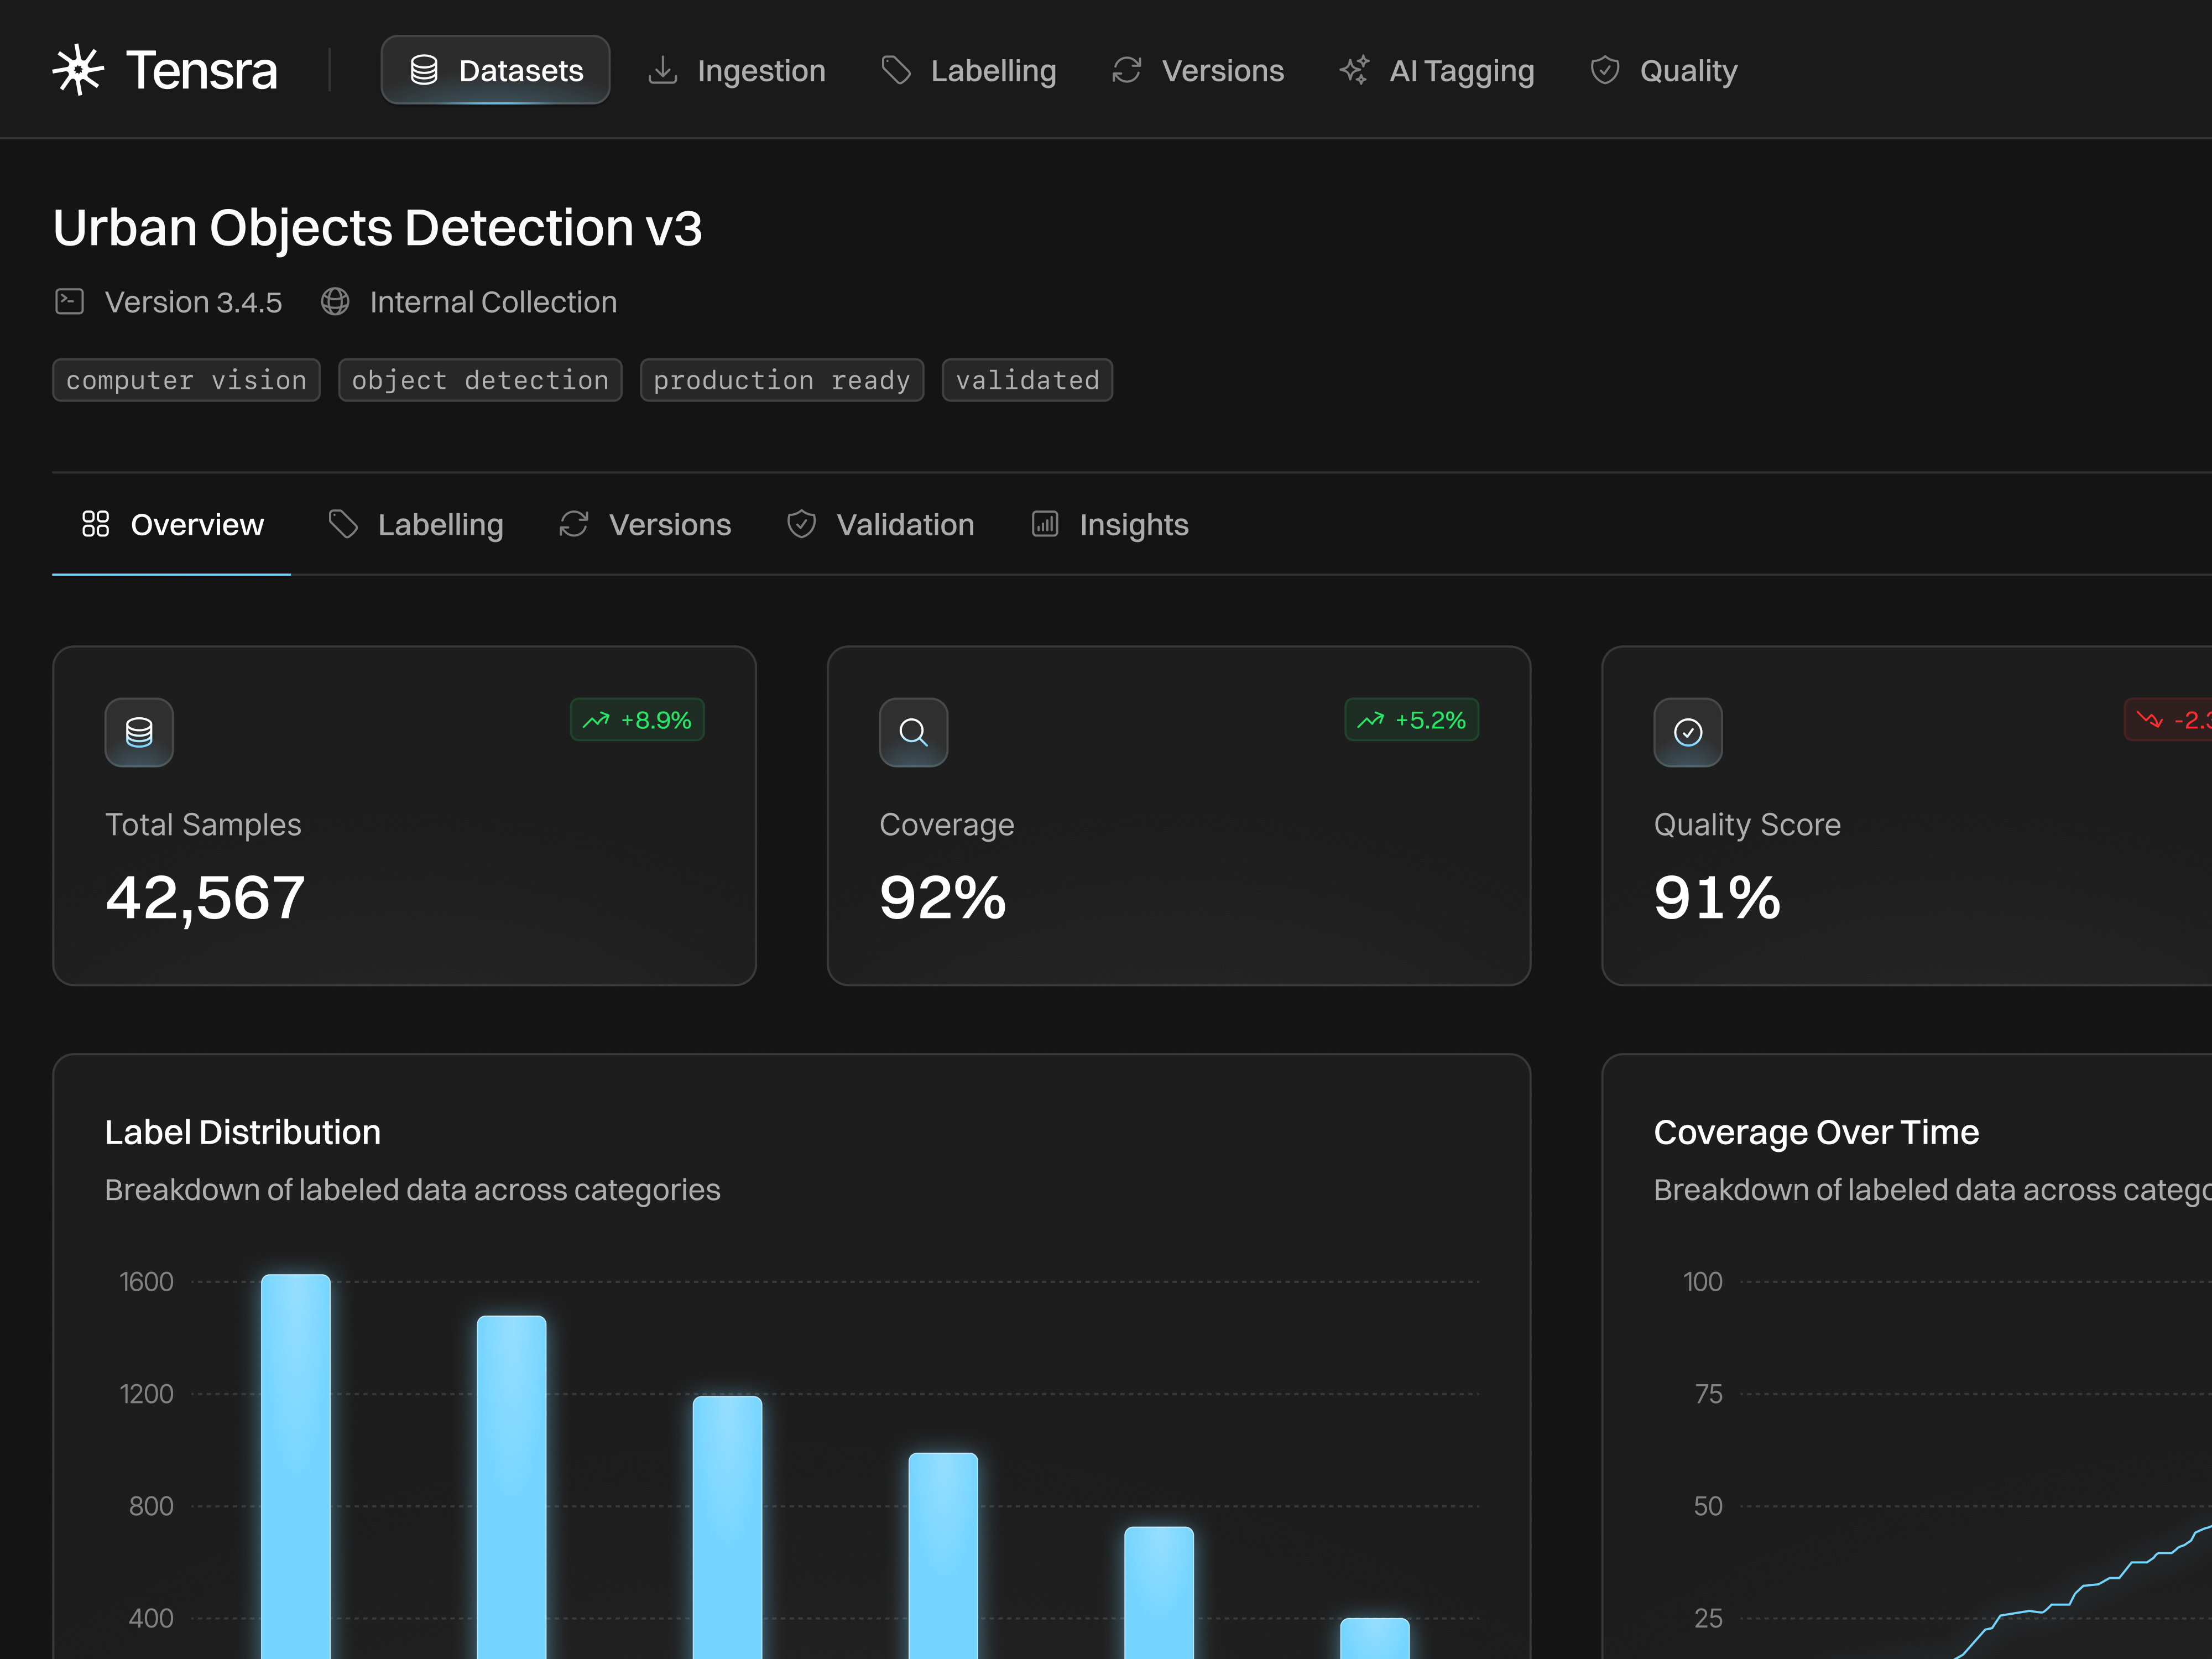Click the 'Quality Score' label
Screen dimensions: 2212x1659
(x=1747, y=825)
